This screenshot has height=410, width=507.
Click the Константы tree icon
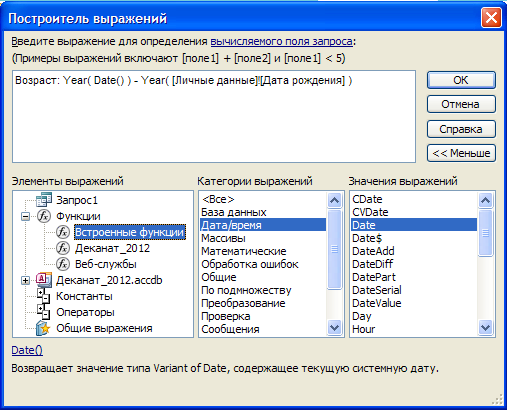pyautogui.click(x=44, y=296)
